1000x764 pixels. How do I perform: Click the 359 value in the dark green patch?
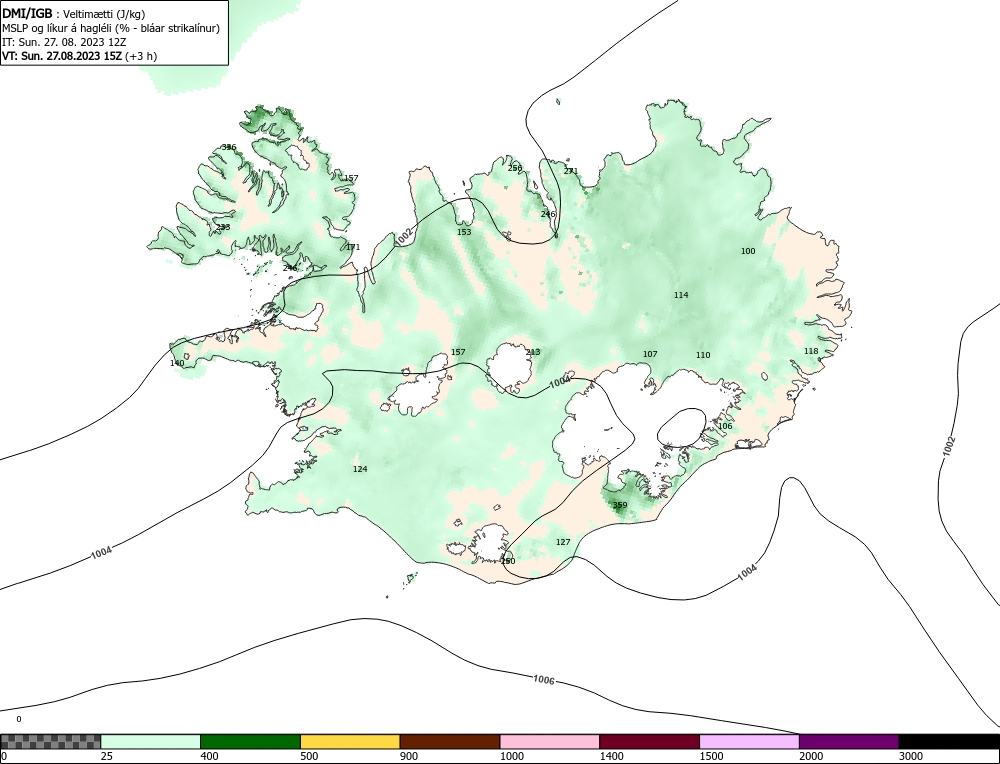pos(620,505)
